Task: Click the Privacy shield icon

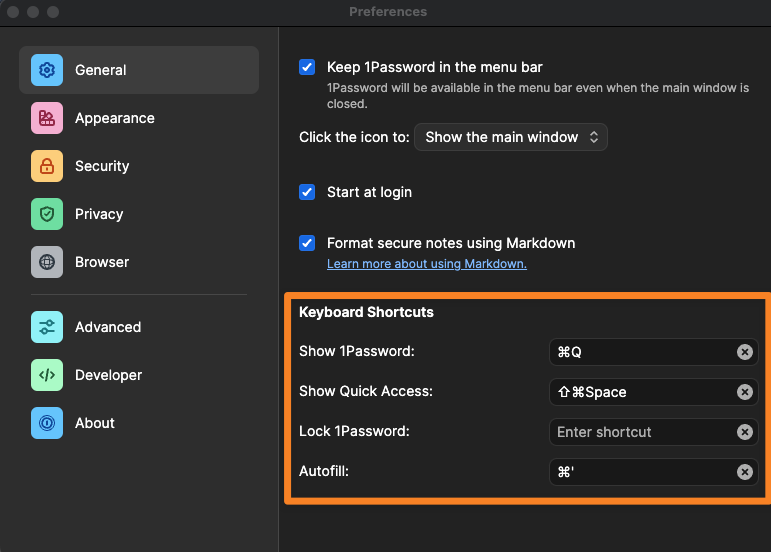Action: point(47,214)
